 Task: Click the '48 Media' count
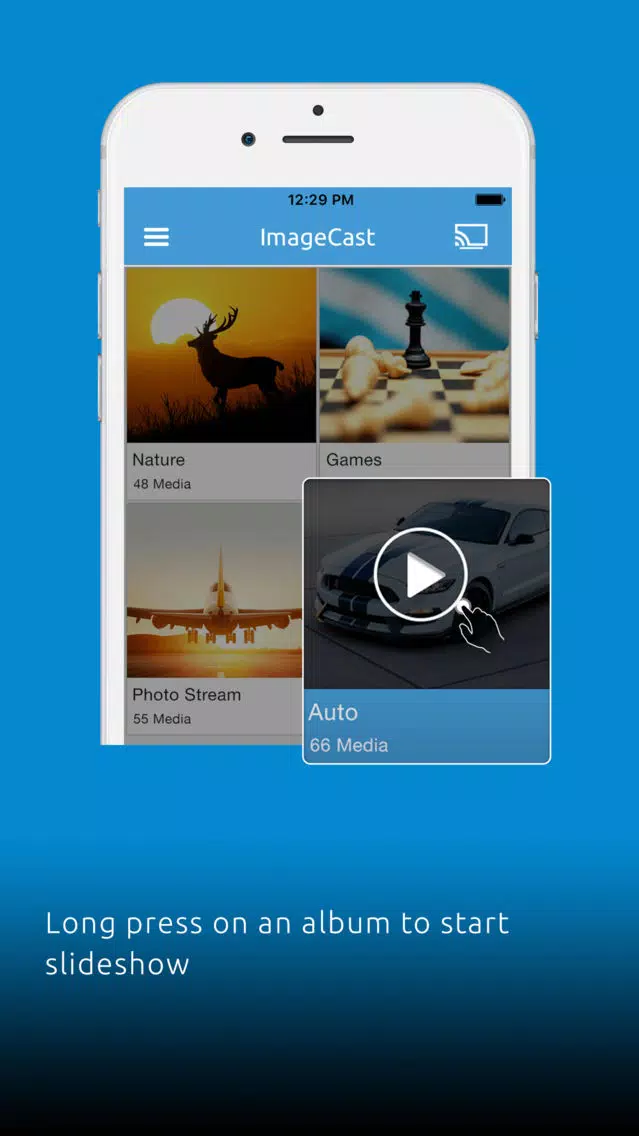(x=162, y=484)
